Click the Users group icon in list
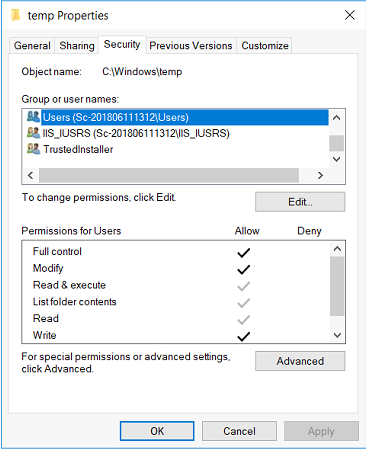The width and height of the screenshot is (366, 450). 33,117
